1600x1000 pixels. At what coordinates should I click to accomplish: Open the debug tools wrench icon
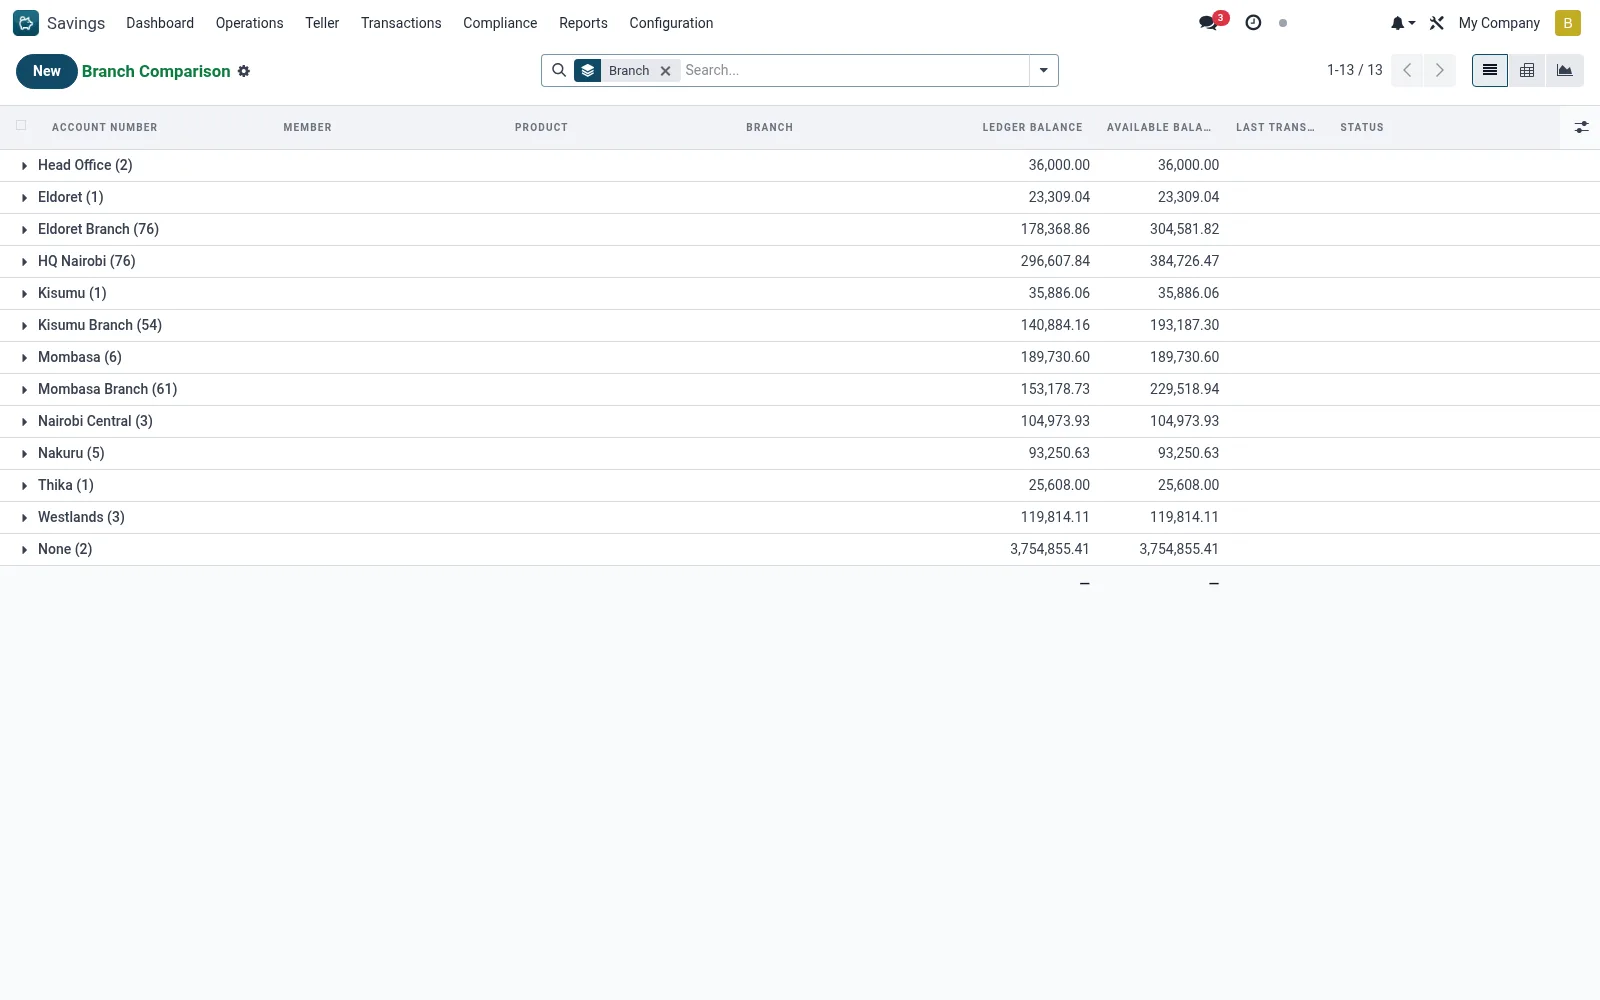point(1437,23)
